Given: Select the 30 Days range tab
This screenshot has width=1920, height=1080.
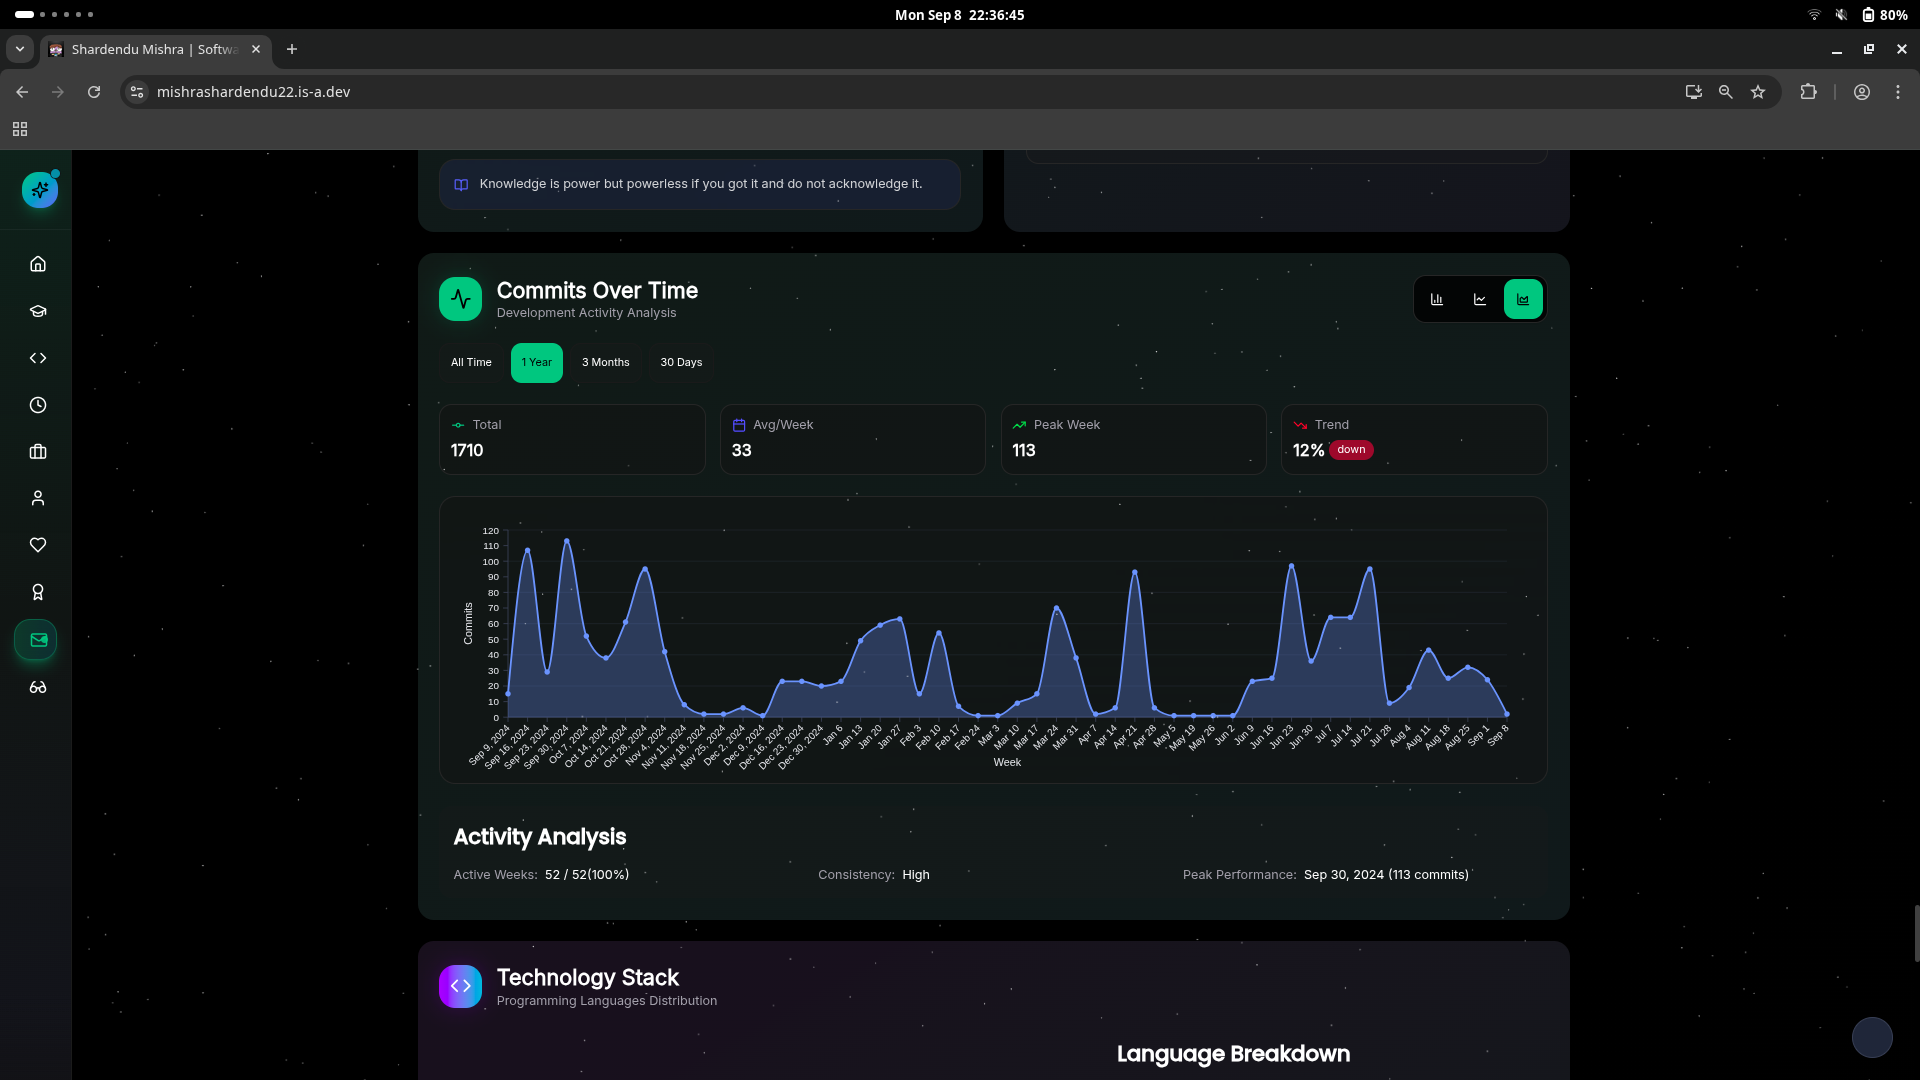Looking at the screenshot, I should (x=681, y=362).
